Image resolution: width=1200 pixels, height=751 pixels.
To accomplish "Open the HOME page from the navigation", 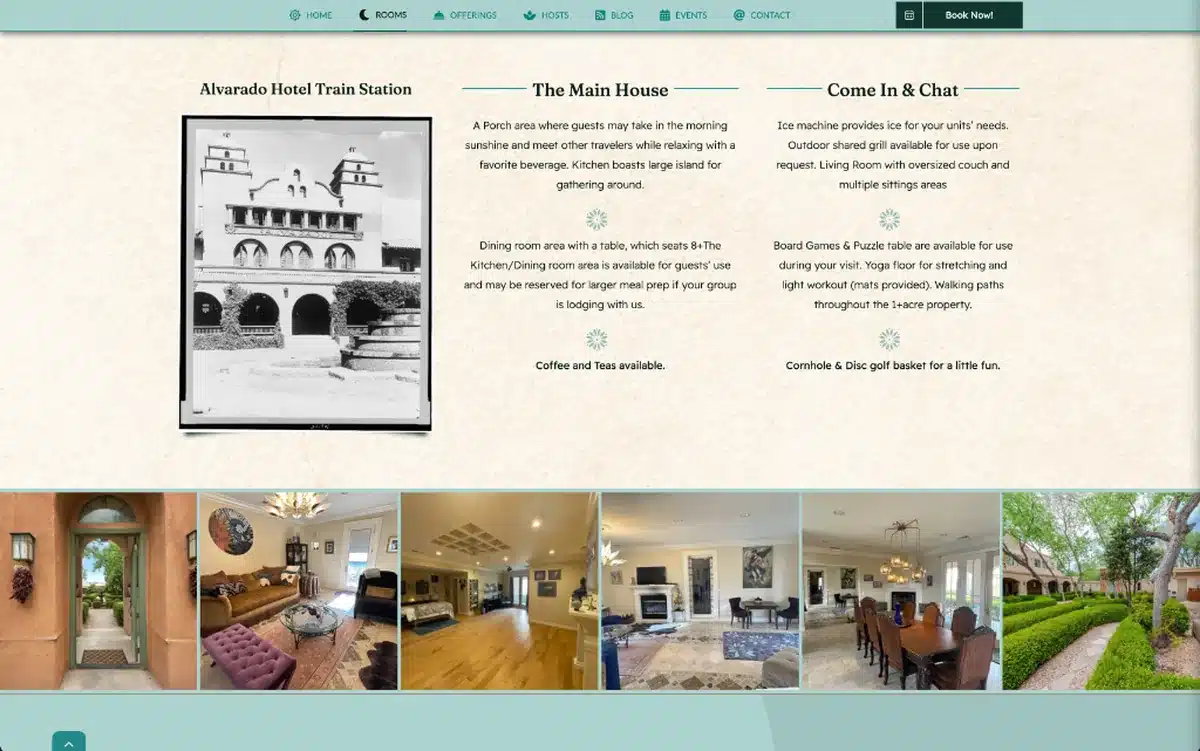I will tap(319, 15).
